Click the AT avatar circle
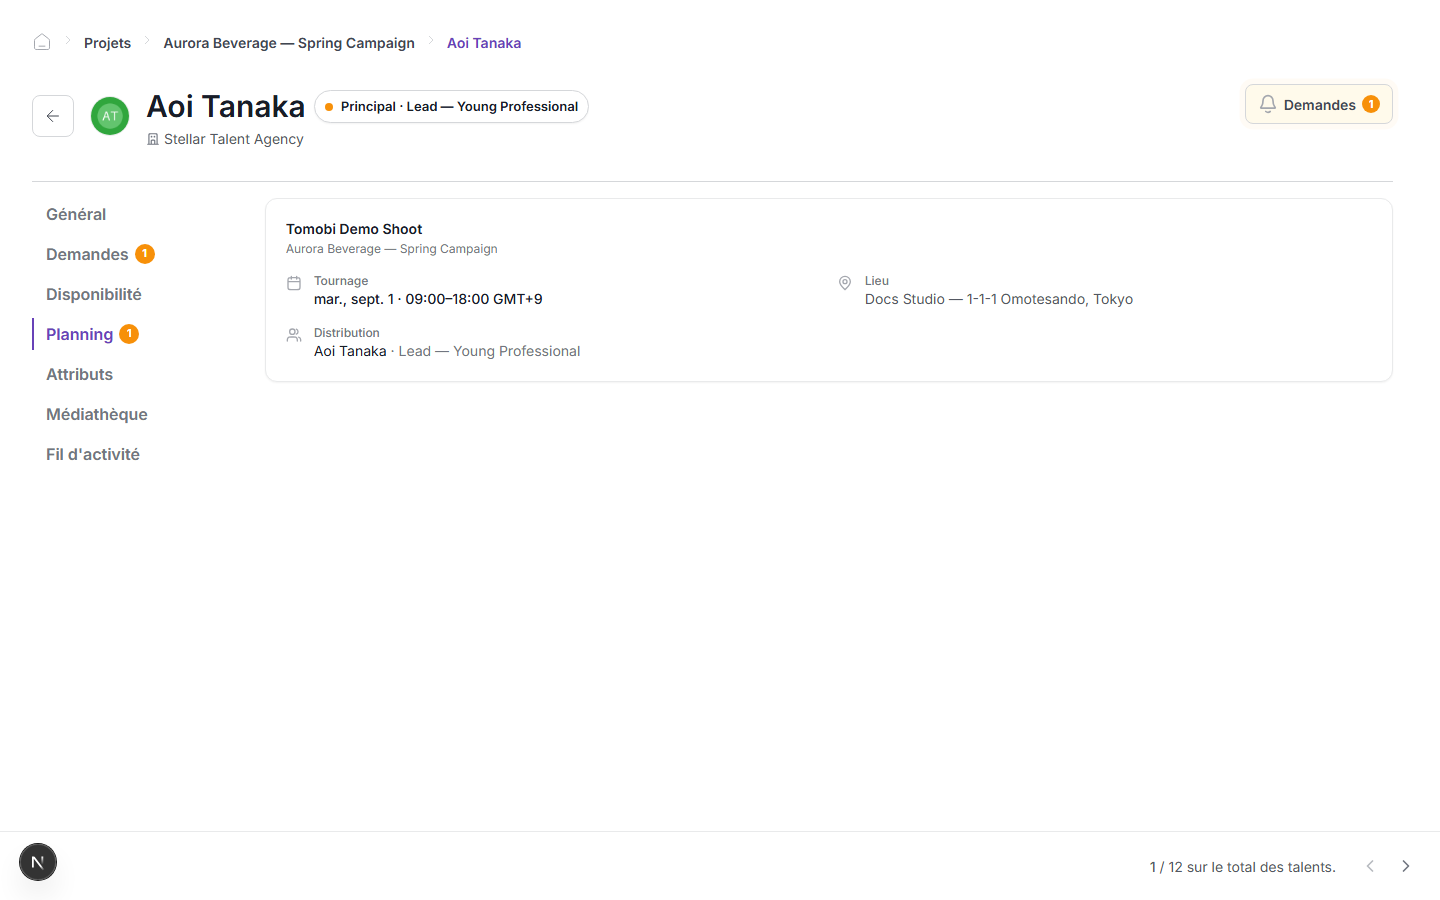This screenshot has height=900, width=1440. pyautogui.click(x=110, y=116)
